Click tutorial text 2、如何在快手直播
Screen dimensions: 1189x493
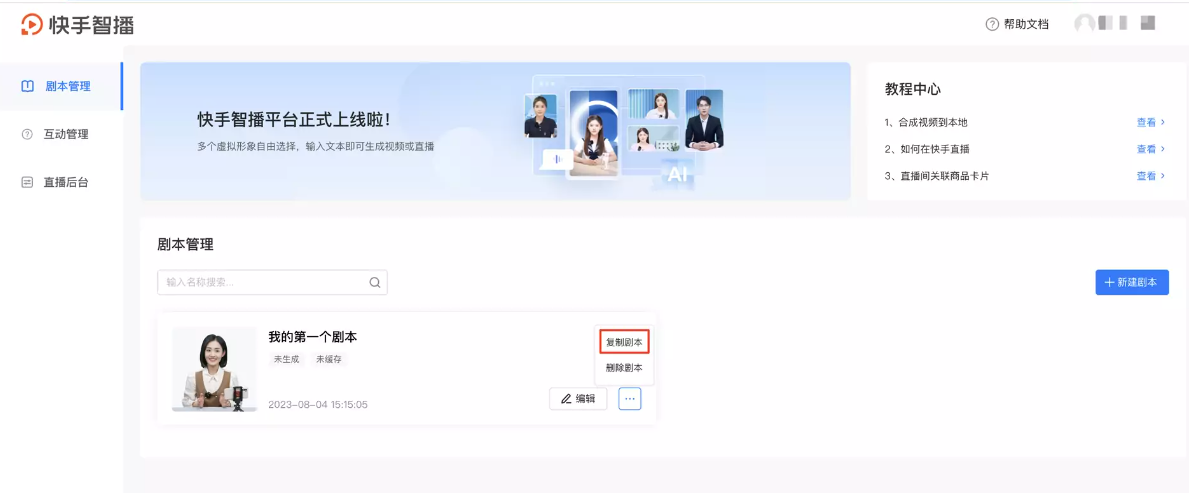(927, 149)
